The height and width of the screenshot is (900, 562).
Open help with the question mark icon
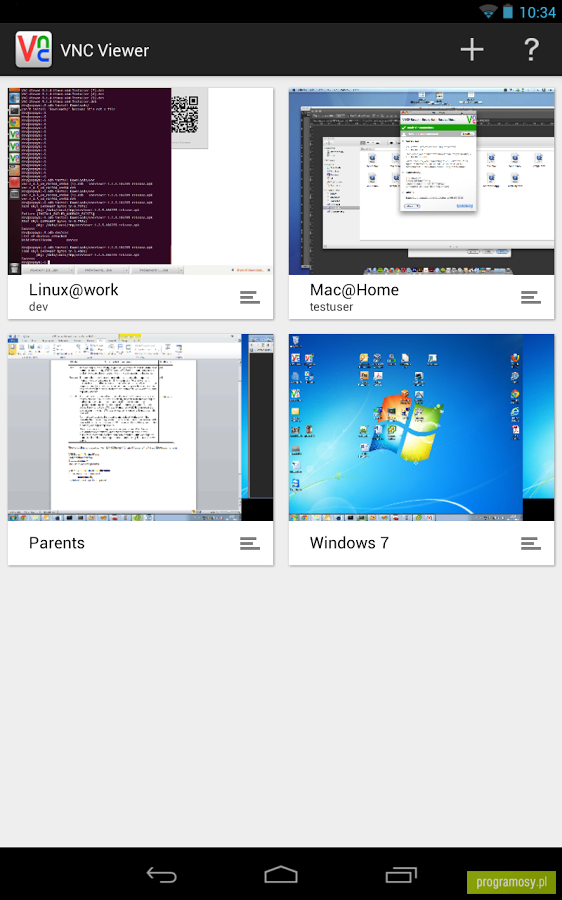click(531, 50)
